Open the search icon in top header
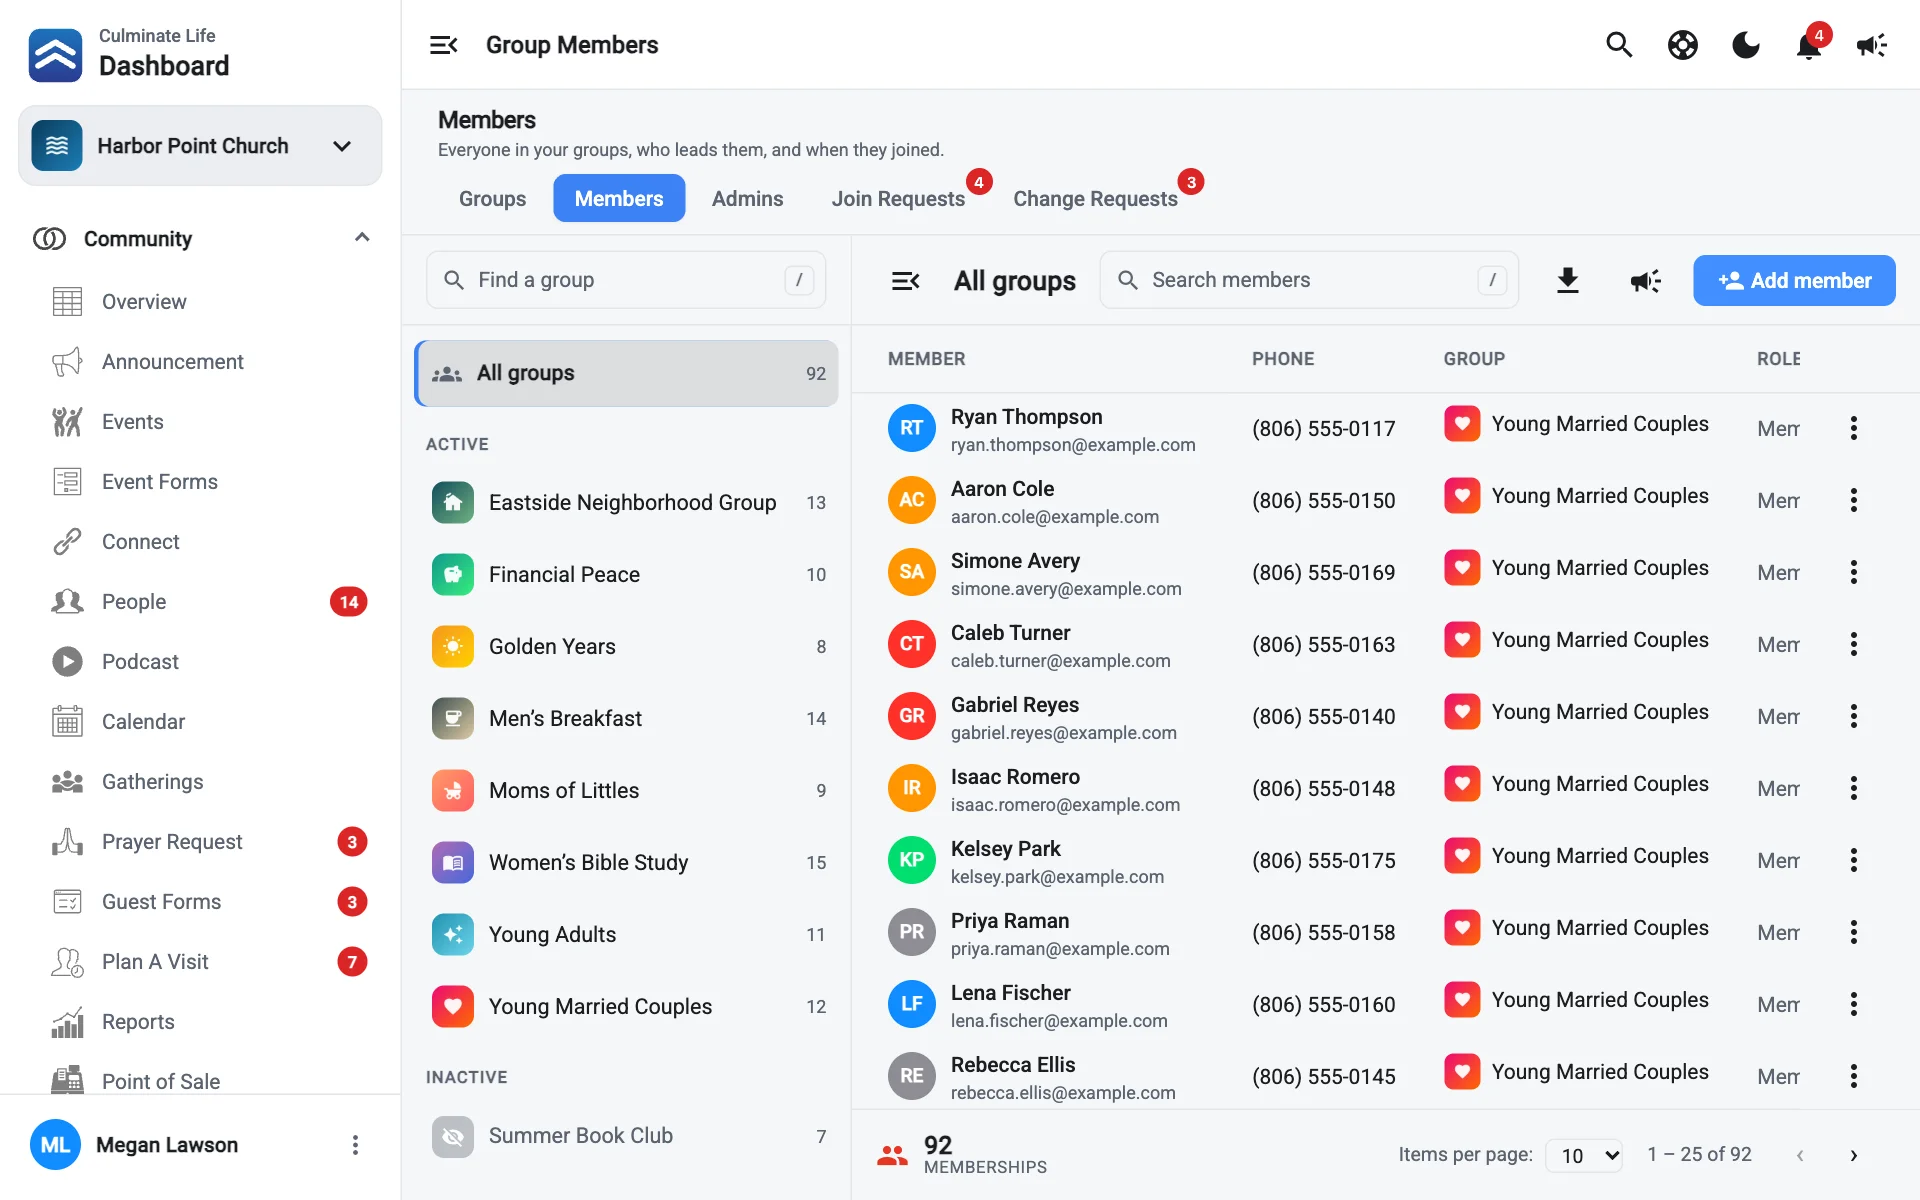 [1619, 45]
